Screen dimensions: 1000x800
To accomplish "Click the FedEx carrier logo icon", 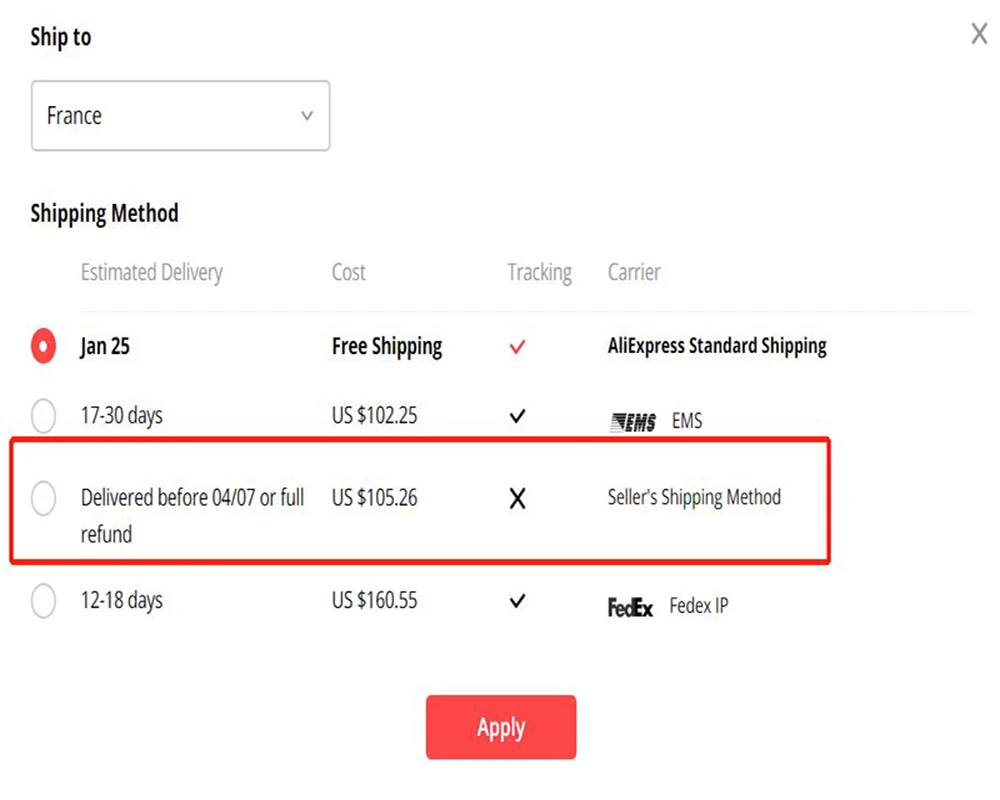I will click(x=630, y=607).
